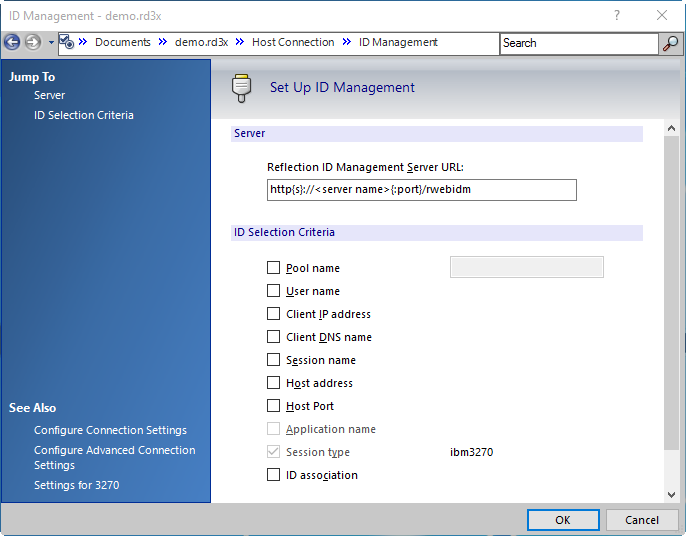Open Configure Connection Settings link

[110, 430]
